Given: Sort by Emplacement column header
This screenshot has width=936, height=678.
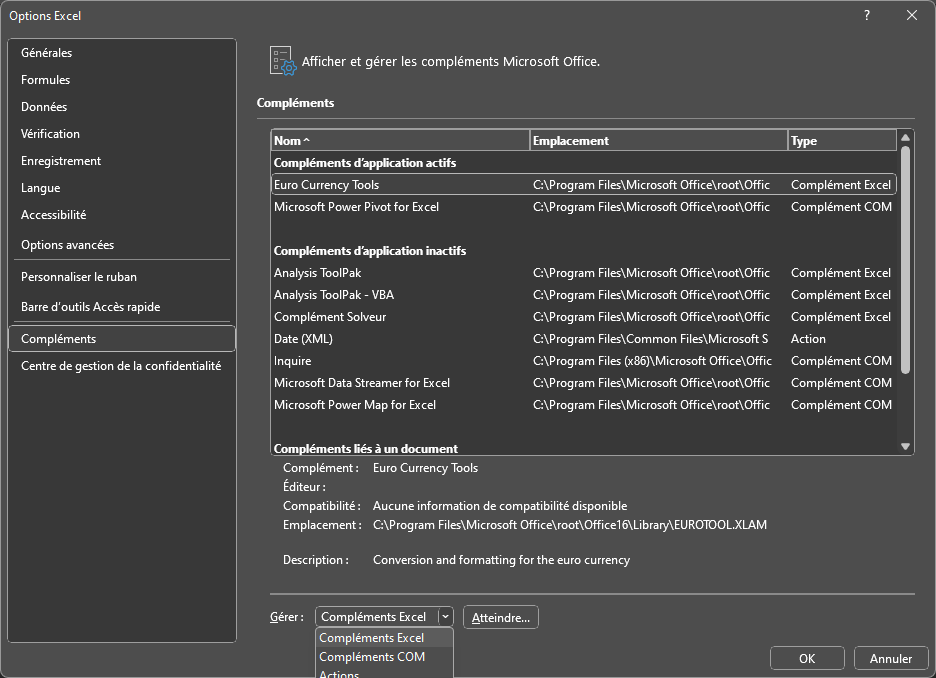Looking at the screenshot, I should (x=658, y=140).
